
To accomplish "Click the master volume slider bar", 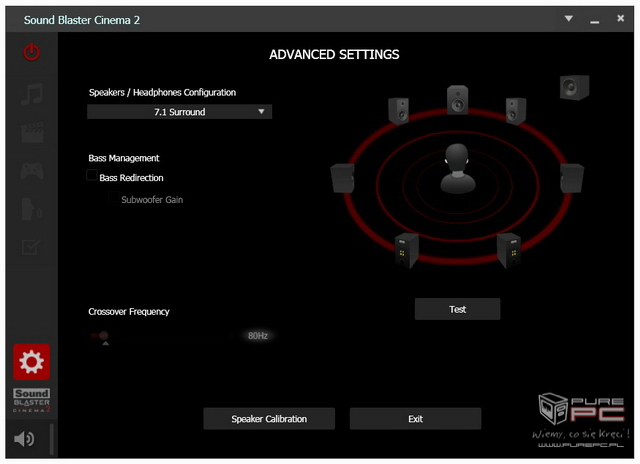I will (x=52, y=439).
